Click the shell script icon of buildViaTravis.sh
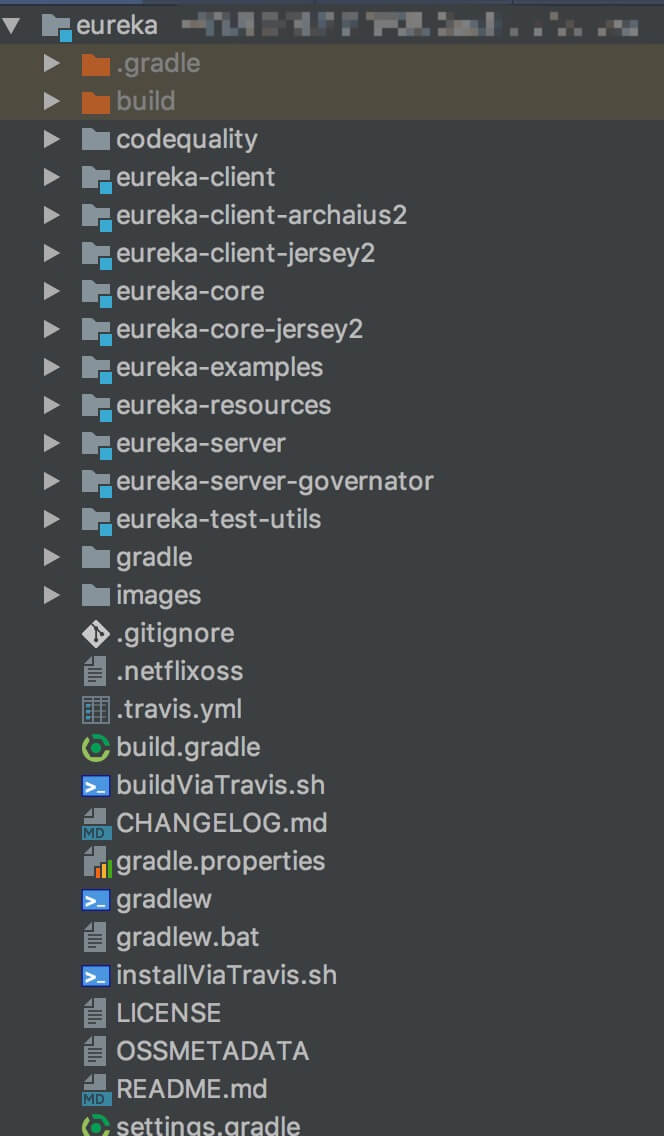Image resolution: width=664 pixels, height=1136 pixels. pos(96,786)
